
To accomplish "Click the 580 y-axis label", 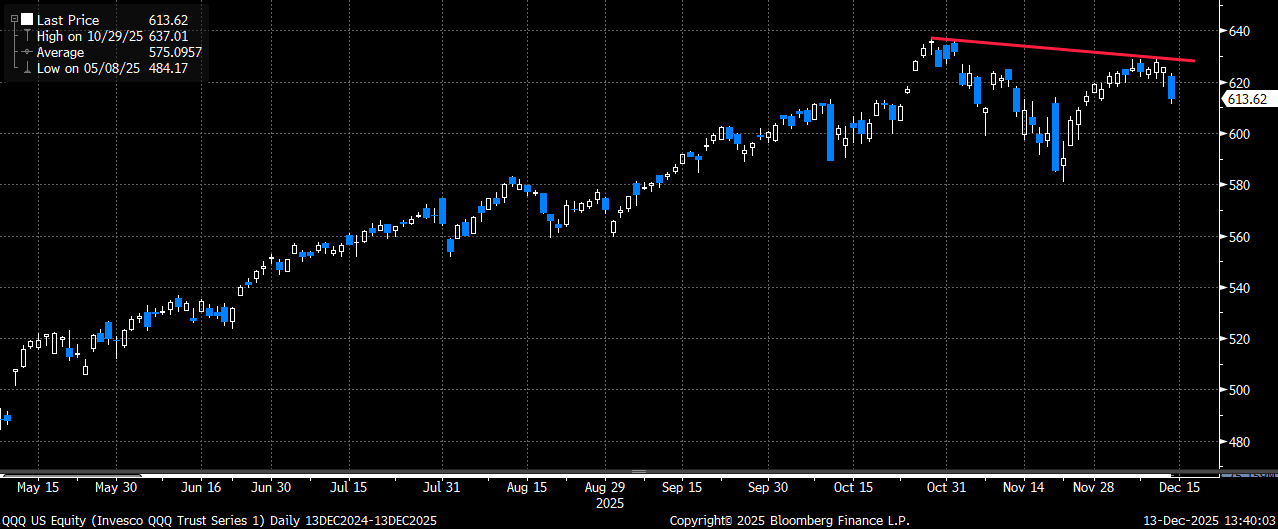I will pos(1240,185).
